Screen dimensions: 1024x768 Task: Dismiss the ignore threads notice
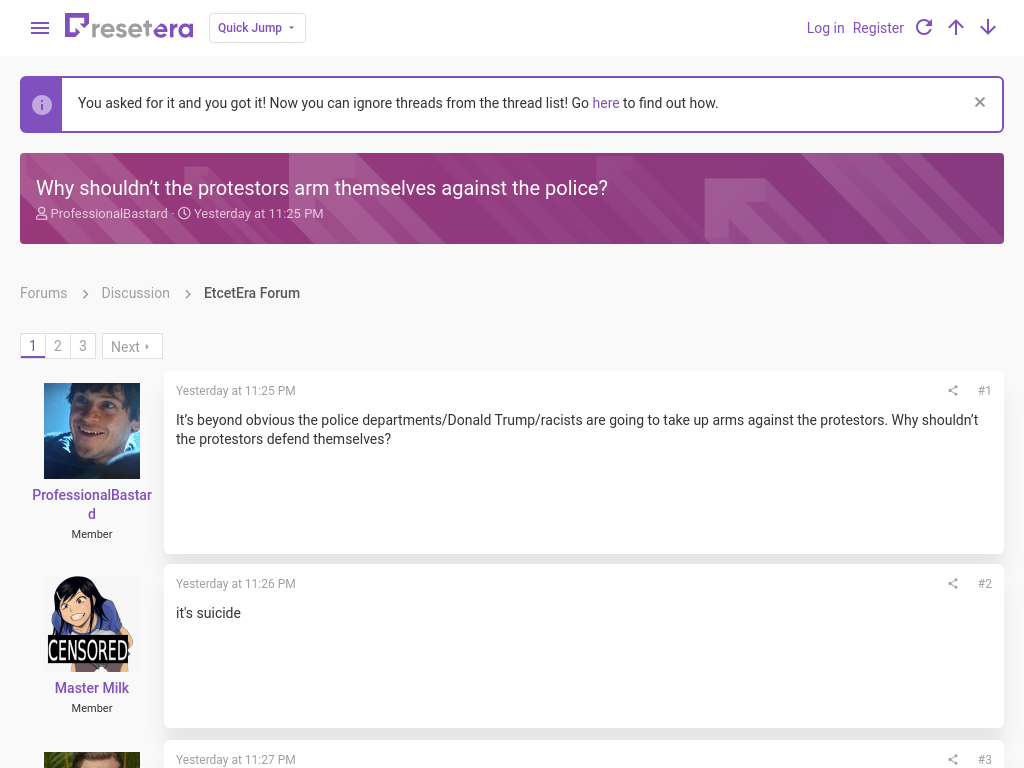click(x=980, y=102)
